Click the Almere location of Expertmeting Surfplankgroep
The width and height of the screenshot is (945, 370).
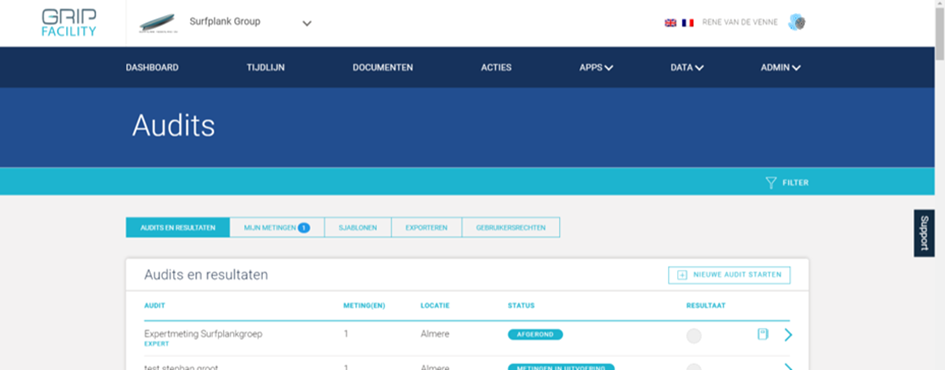point(435,334)
